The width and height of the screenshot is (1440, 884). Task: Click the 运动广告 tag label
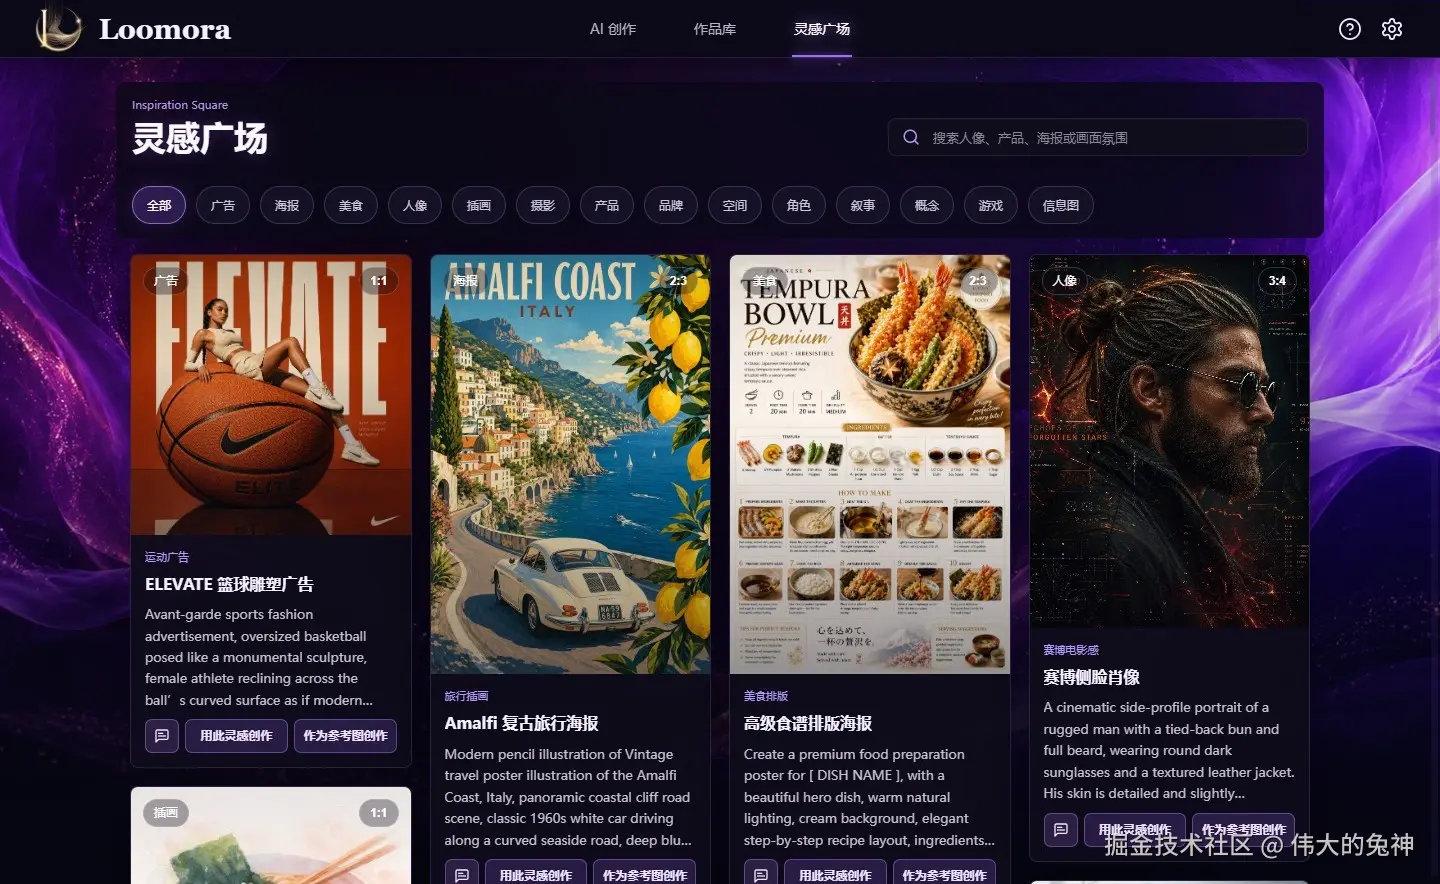(167, 557)
